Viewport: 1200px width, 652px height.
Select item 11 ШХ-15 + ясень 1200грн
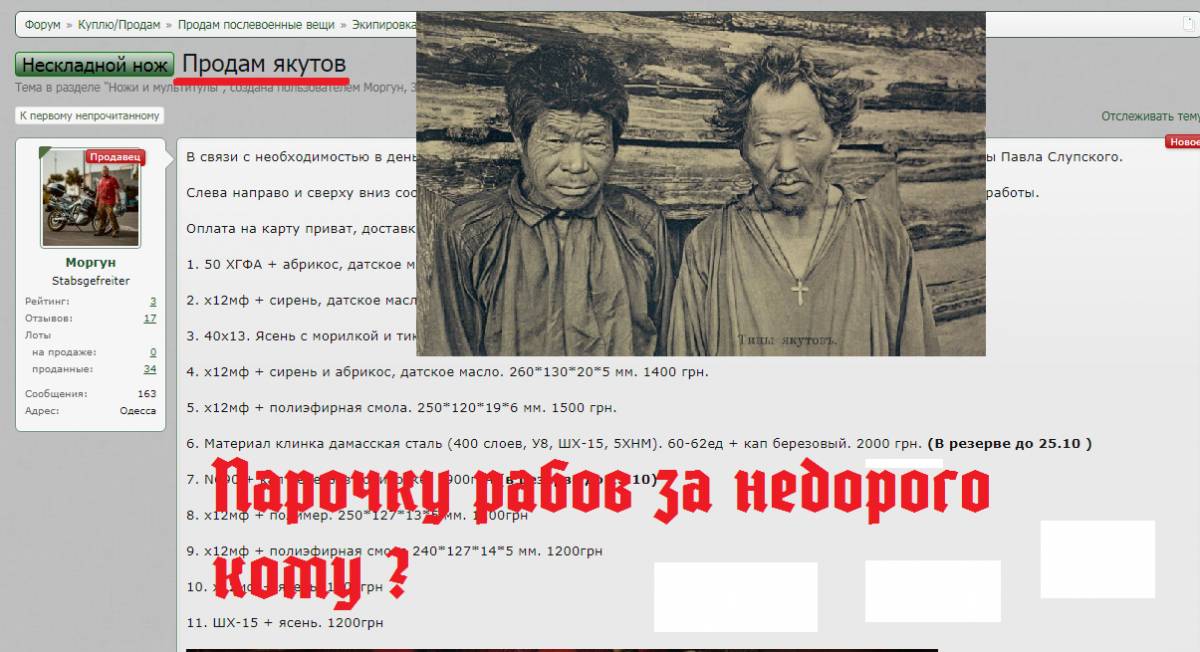[285, 623]
